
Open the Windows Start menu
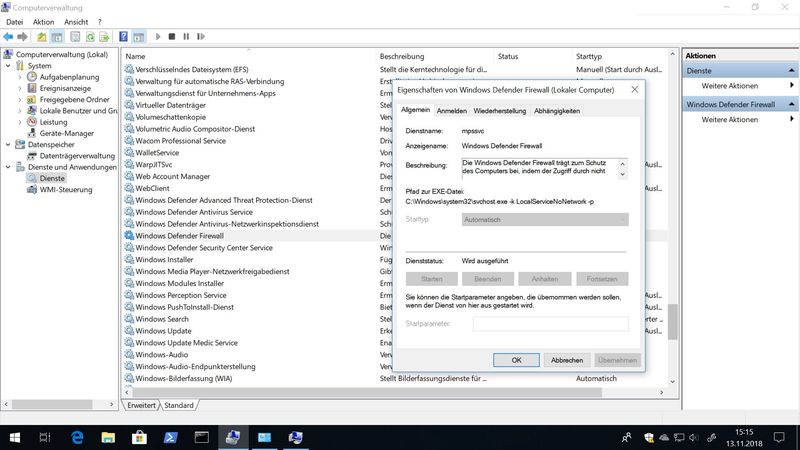15,437
